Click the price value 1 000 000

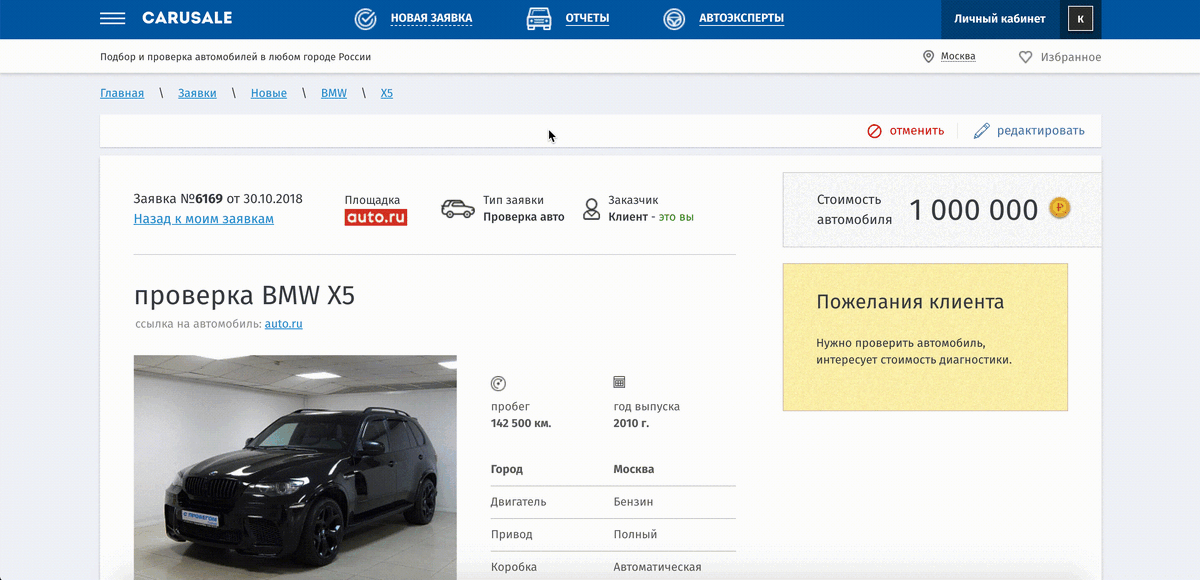(974, 210)
